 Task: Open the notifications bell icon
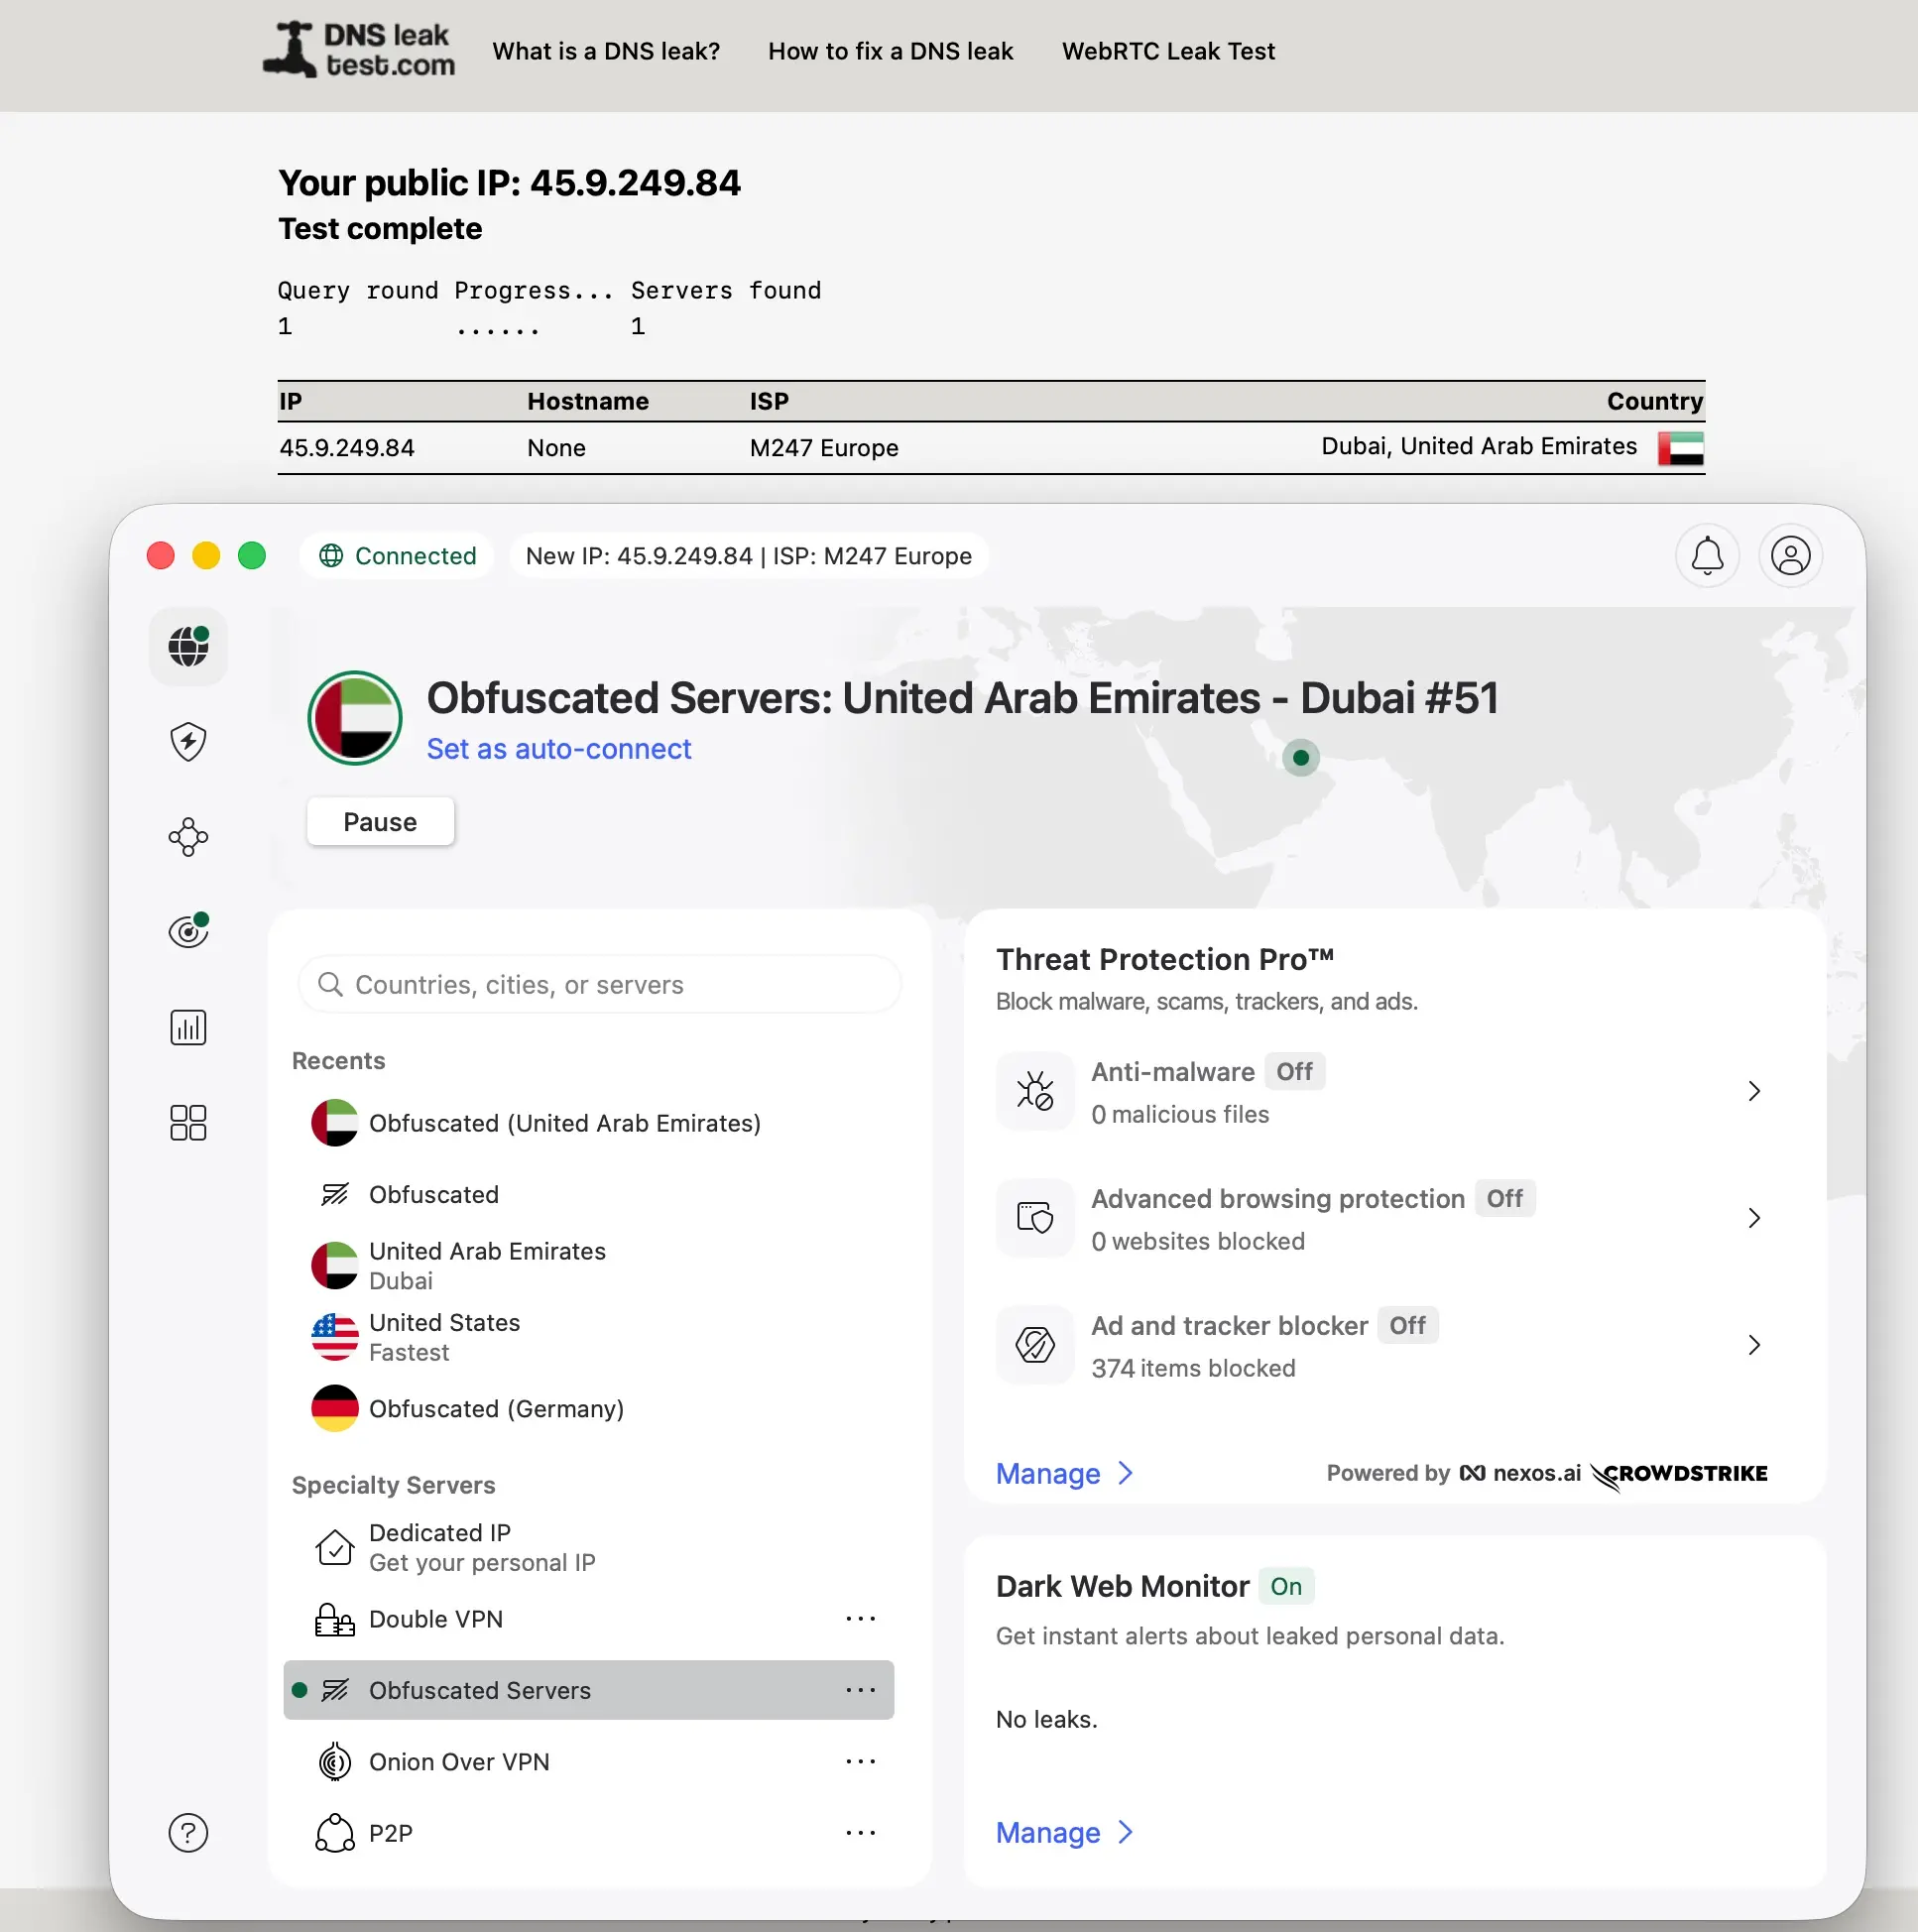[1706, 556]
